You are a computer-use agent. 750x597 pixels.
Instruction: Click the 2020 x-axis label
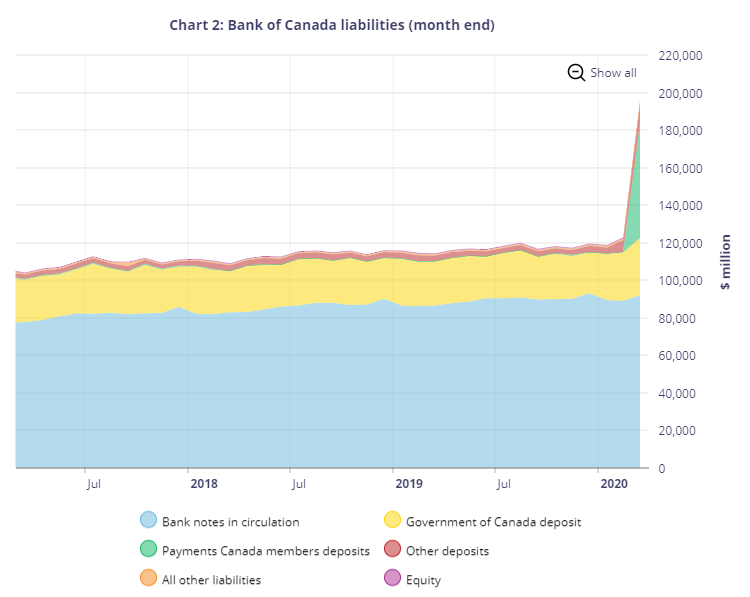[x=614, y=484]
